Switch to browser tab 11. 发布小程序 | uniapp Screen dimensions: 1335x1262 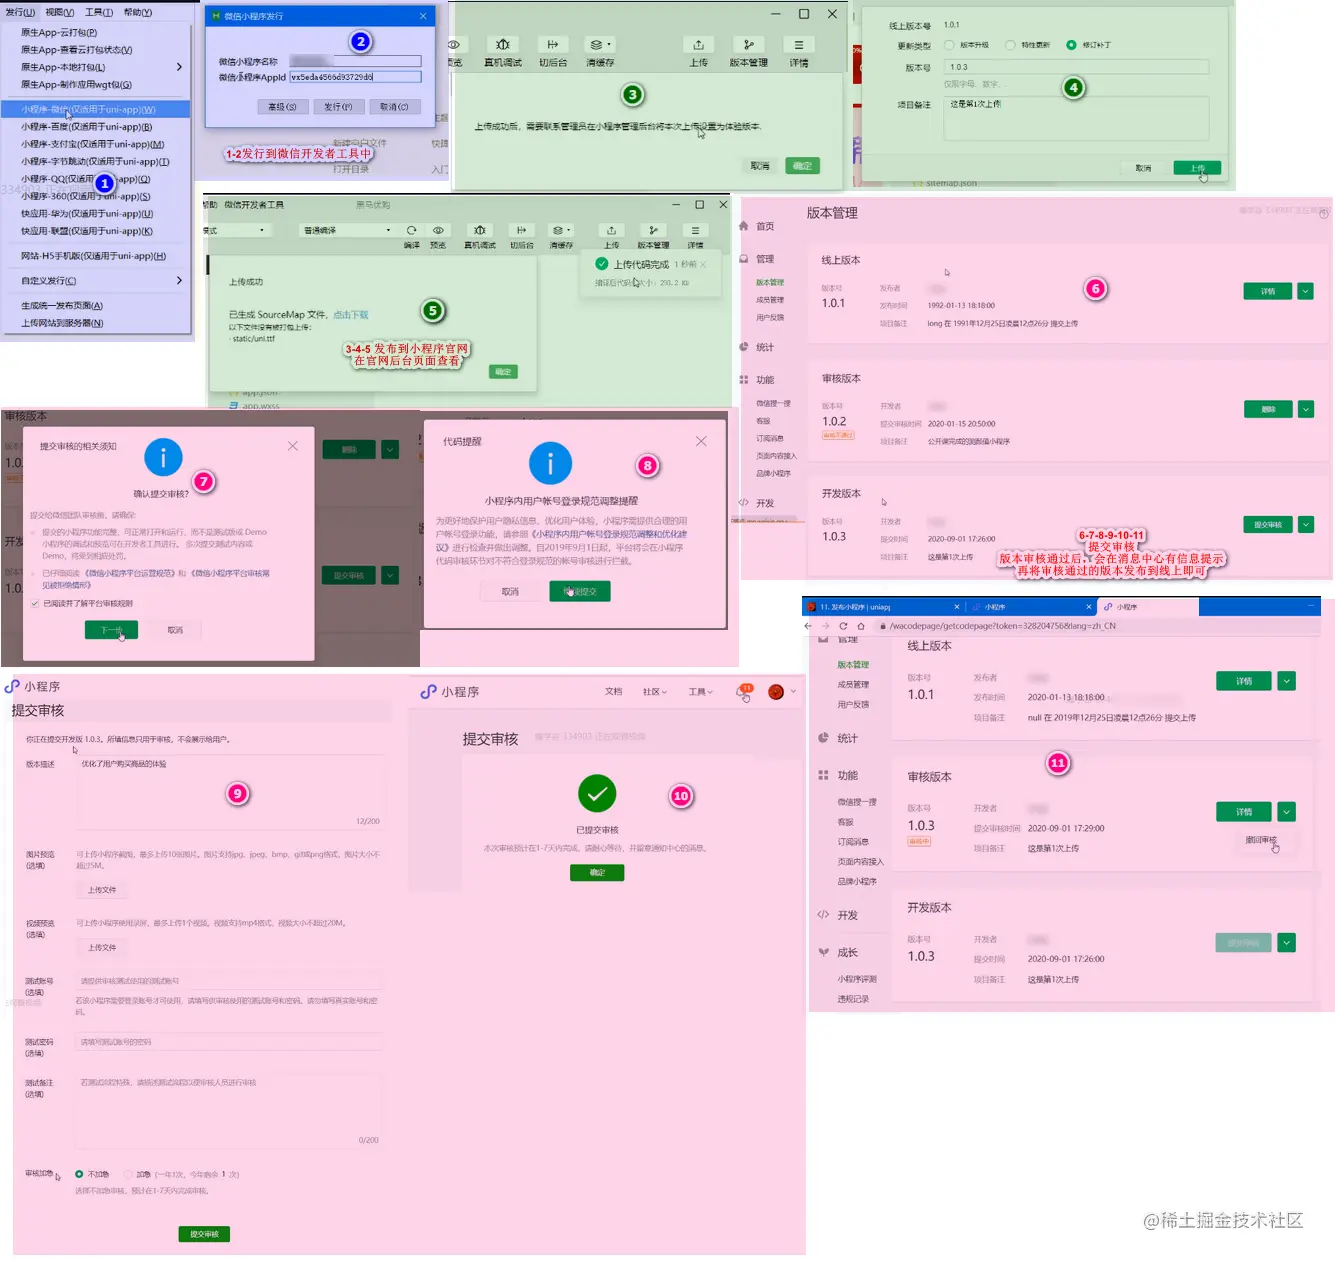(x=885, y=607)
